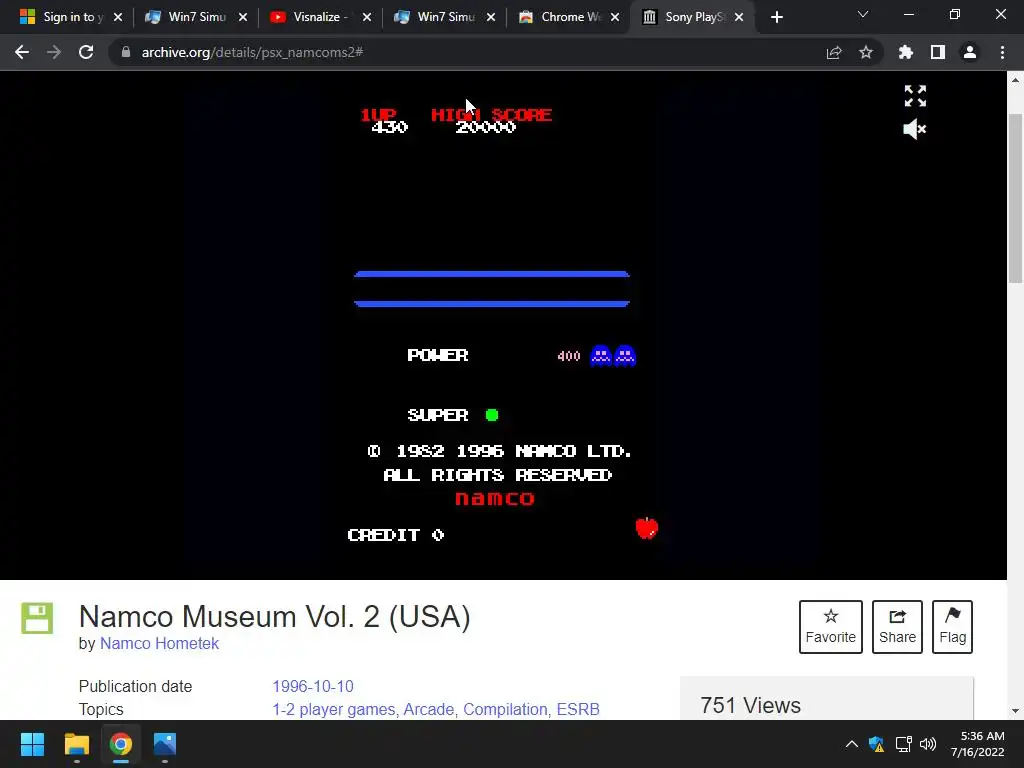Click inside the game emulator screen
This screenshot has width=1024, height=768.
point(503,325)
